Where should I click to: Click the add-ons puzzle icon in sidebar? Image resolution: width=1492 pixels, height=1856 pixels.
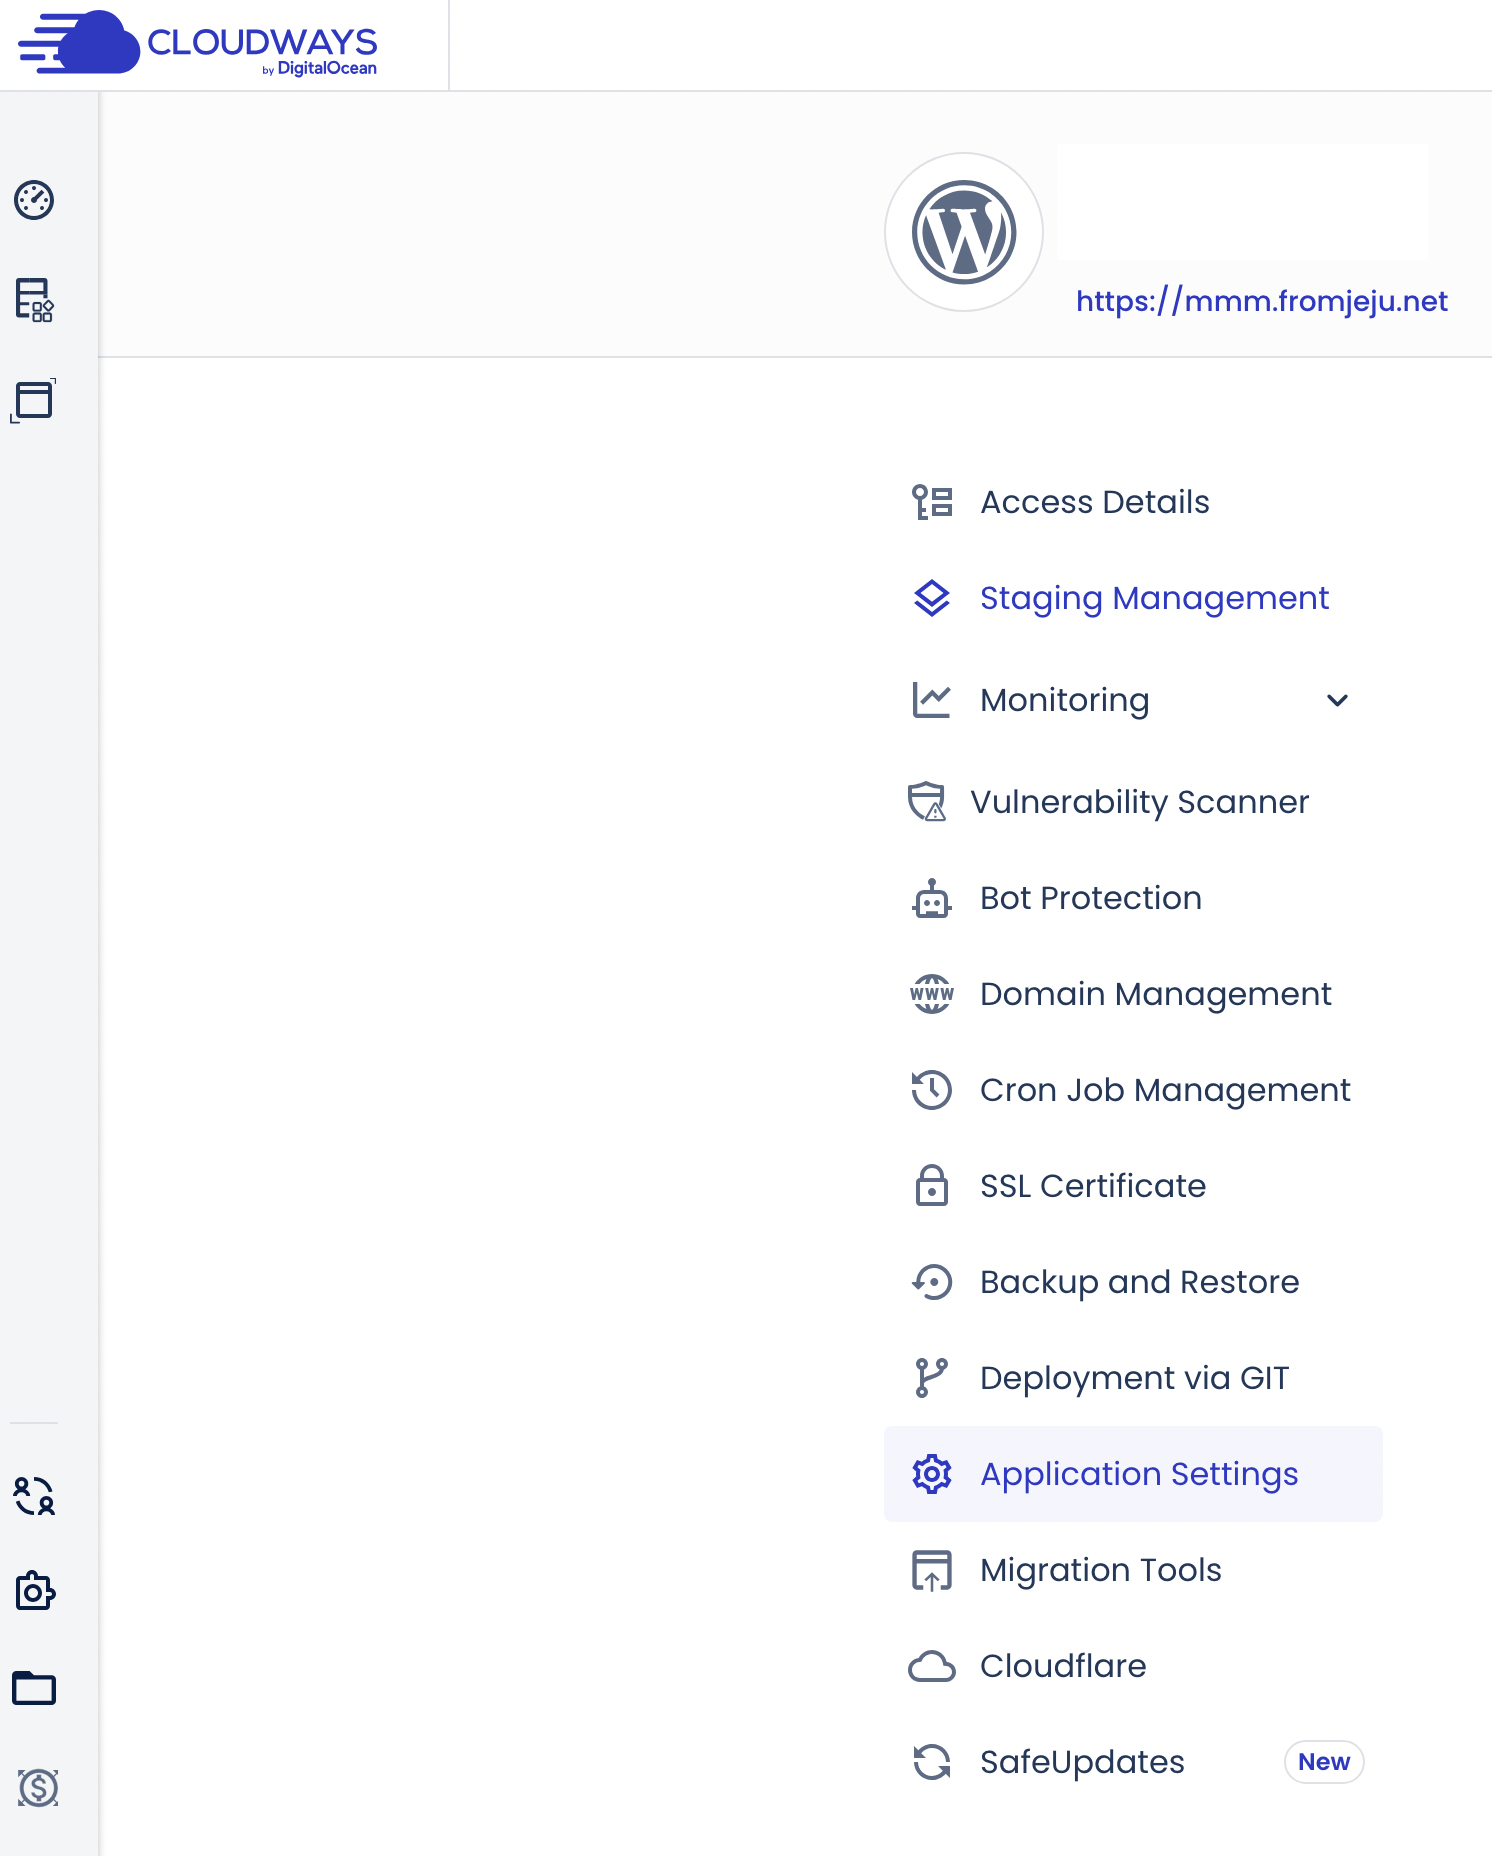34,1590
